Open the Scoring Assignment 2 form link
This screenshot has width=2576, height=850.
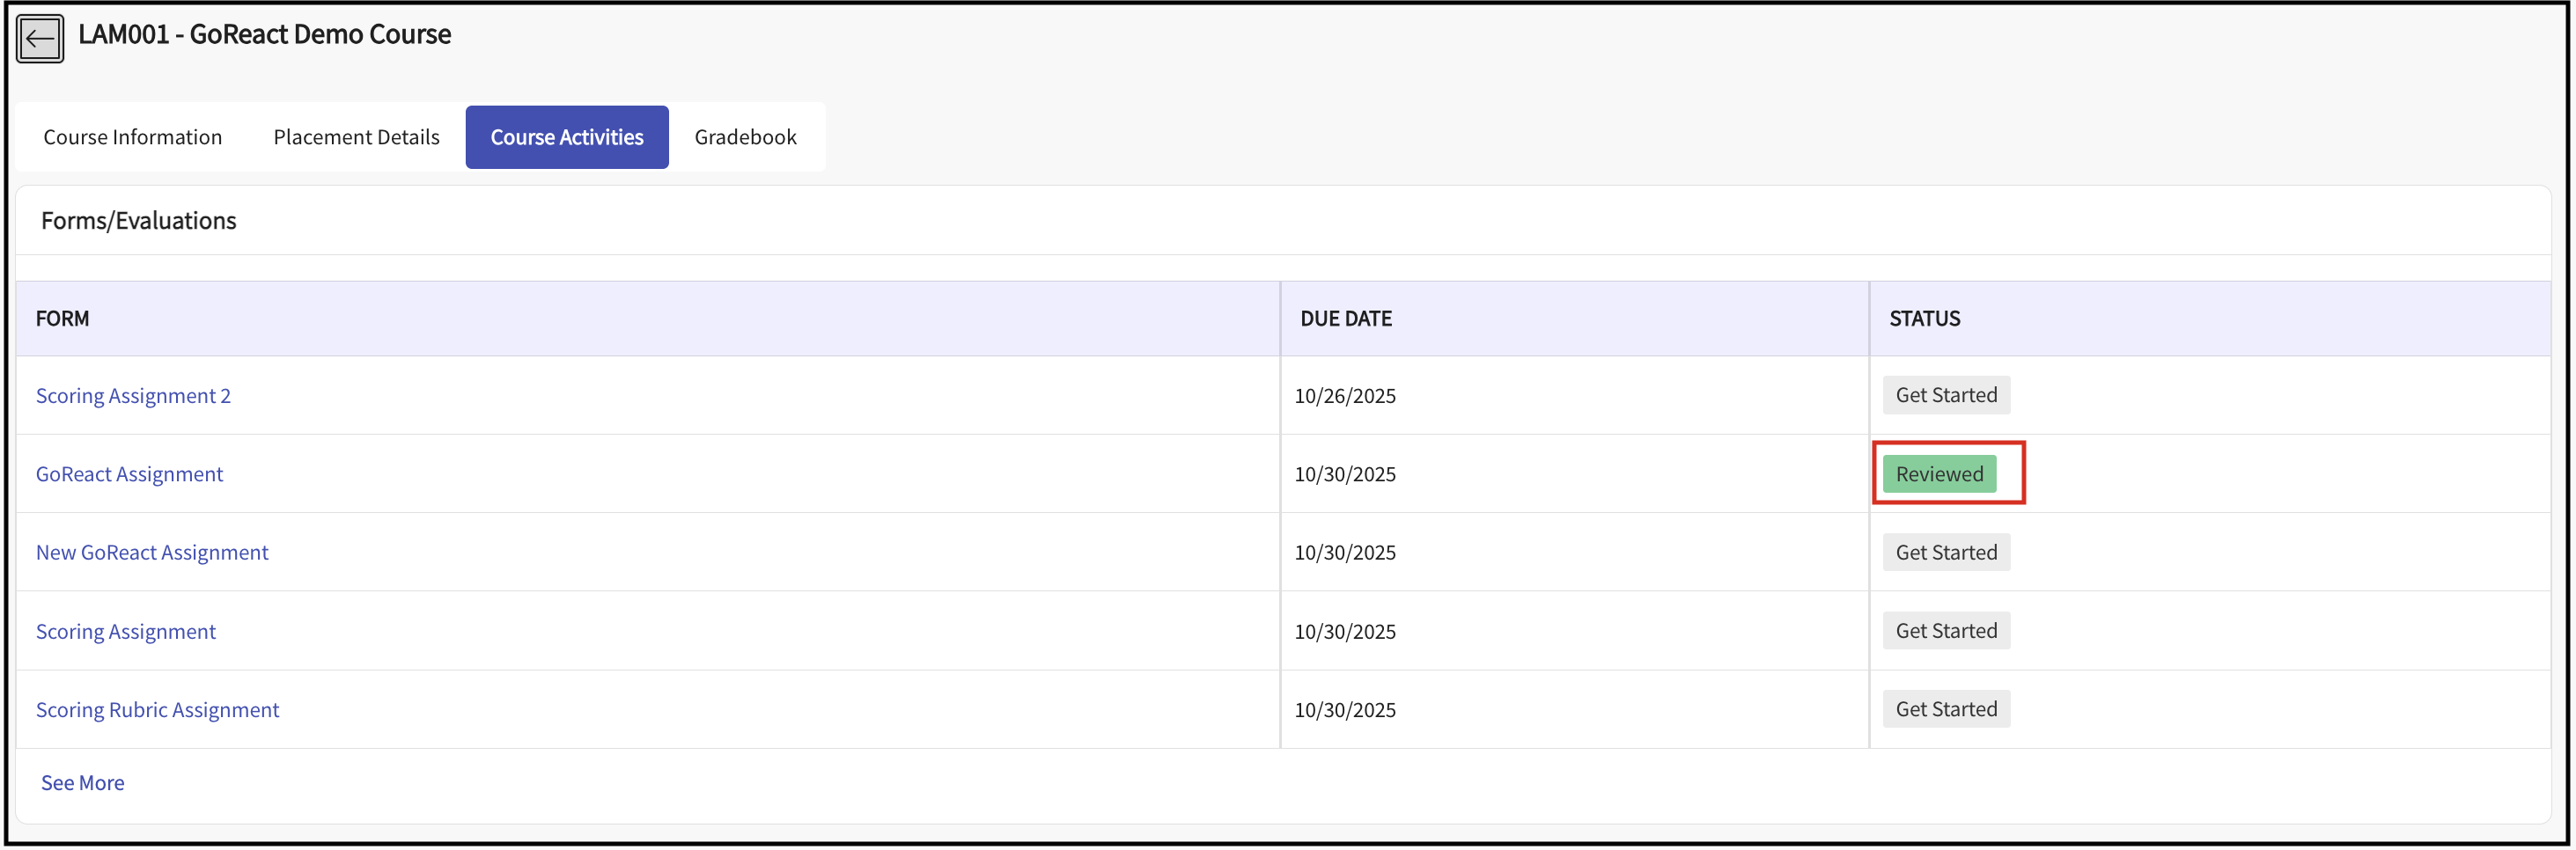pos(133,396)
